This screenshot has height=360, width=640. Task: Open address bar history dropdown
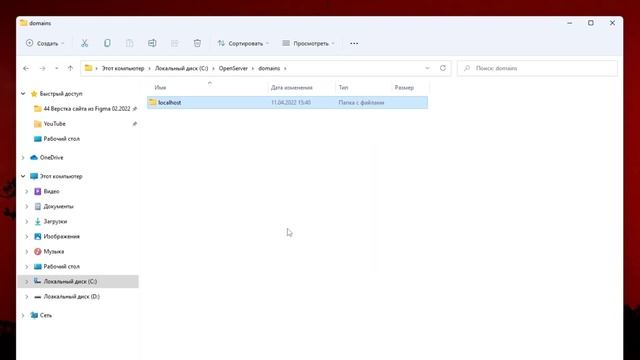point(427,68)
